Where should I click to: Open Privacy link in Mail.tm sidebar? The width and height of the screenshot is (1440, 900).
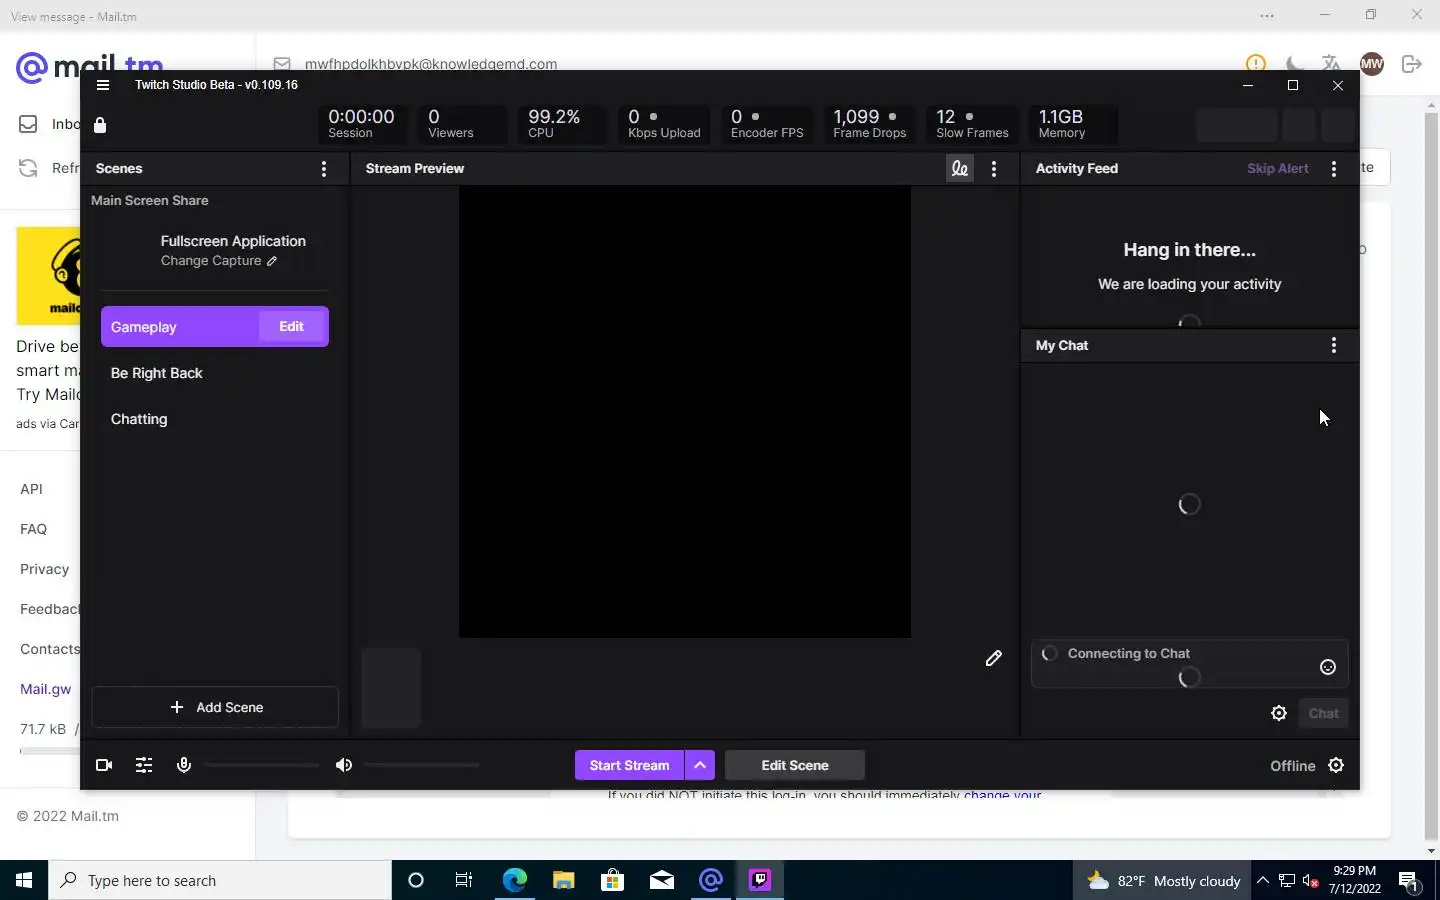click(44, 569)
